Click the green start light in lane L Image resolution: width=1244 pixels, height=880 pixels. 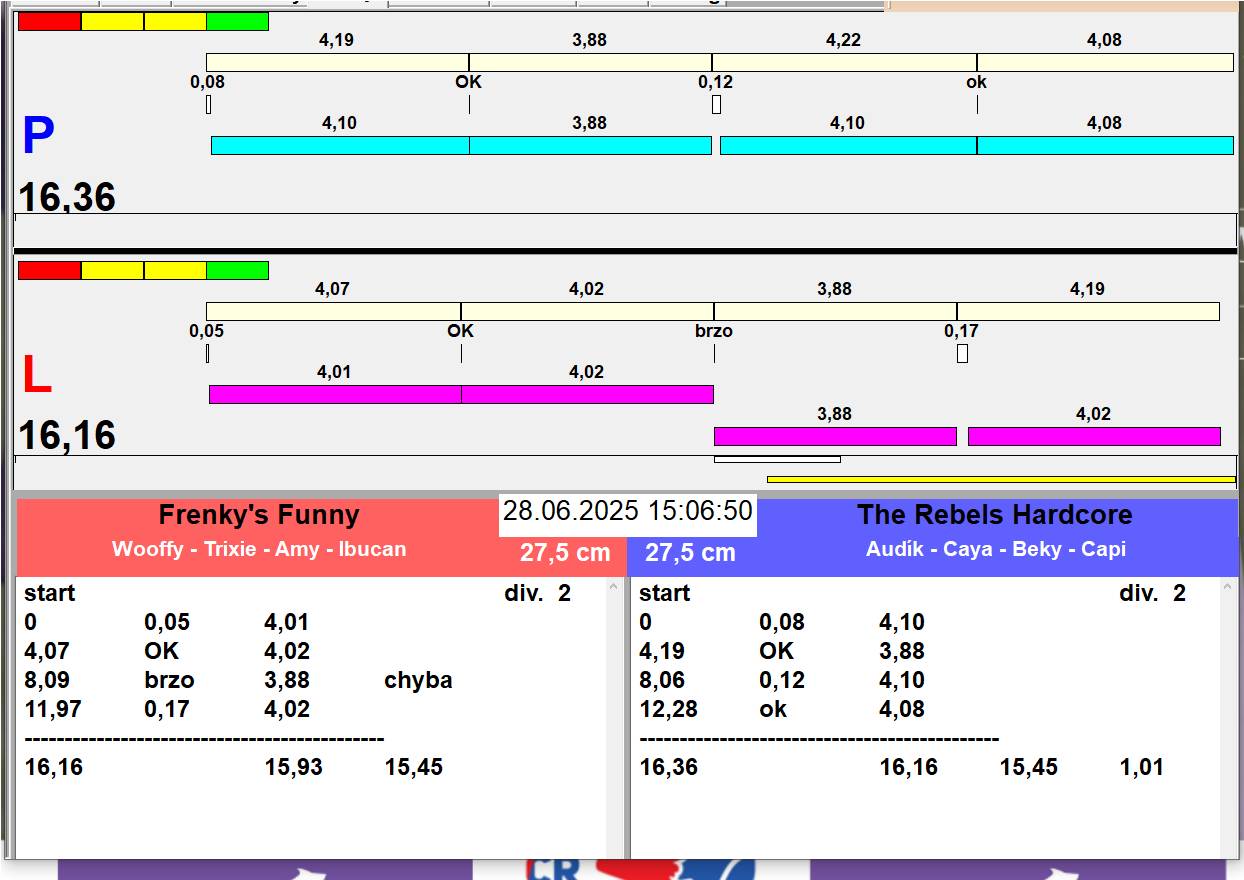tap(238, 270)
